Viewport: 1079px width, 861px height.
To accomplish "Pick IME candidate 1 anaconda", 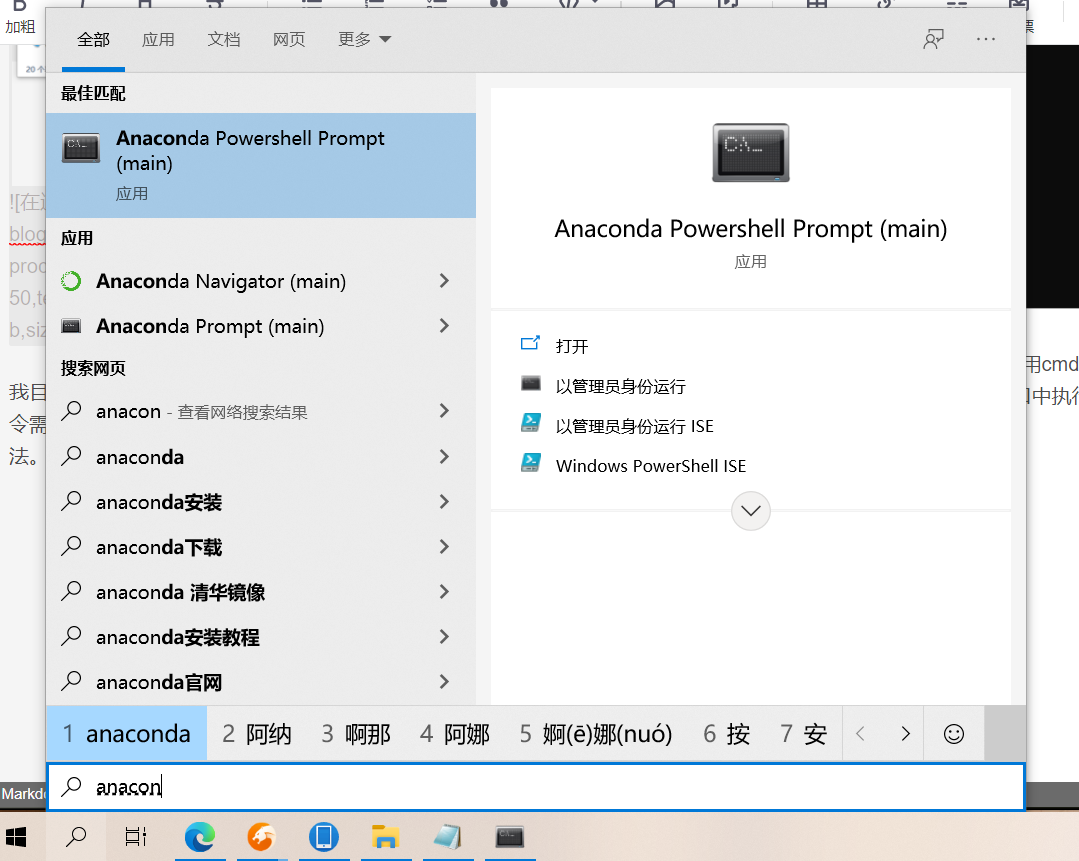I will coord(127,734).
